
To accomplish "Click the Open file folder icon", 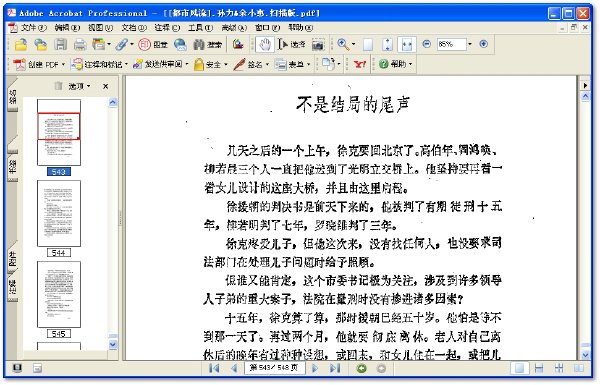I will click(x=21, y=45).
